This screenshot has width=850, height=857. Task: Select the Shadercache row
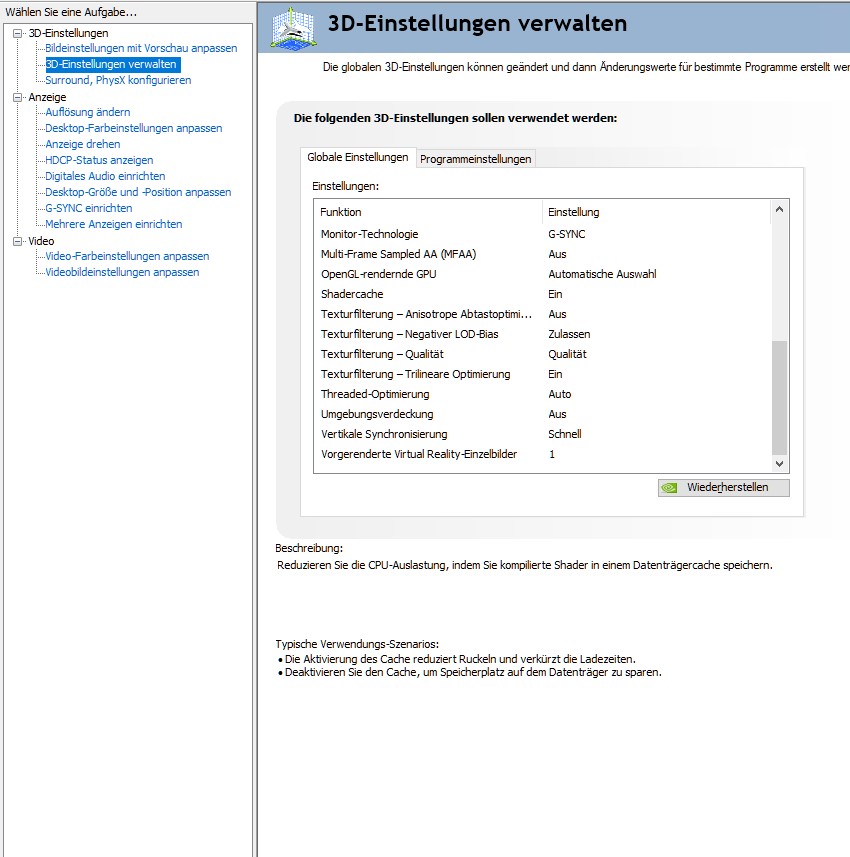[x=543, y=294]
